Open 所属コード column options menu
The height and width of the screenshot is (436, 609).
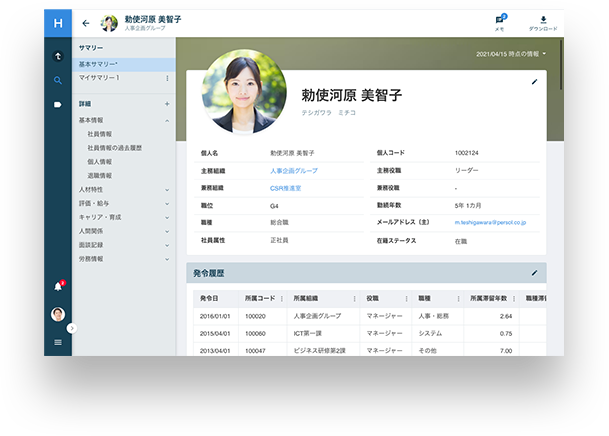(282, 299)
